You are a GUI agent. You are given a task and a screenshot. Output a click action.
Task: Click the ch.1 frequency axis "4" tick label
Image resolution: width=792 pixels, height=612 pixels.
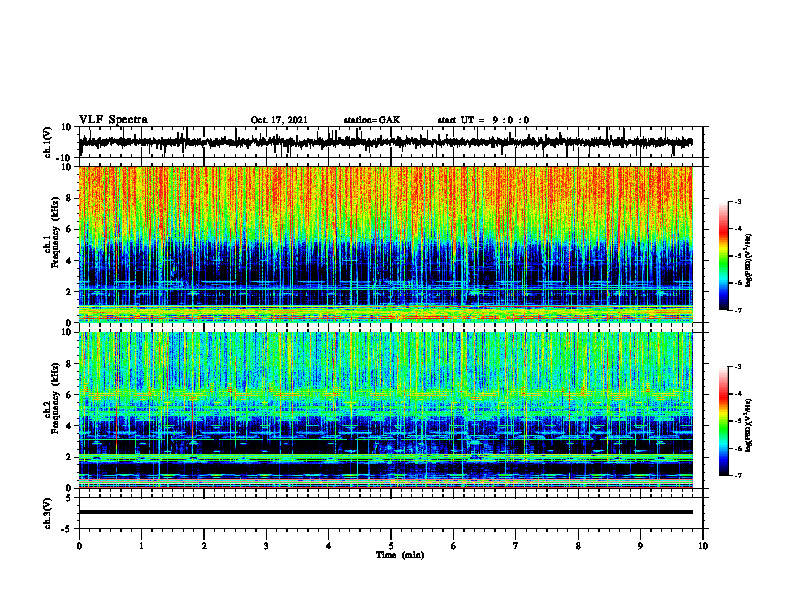[x=69, y=261]
